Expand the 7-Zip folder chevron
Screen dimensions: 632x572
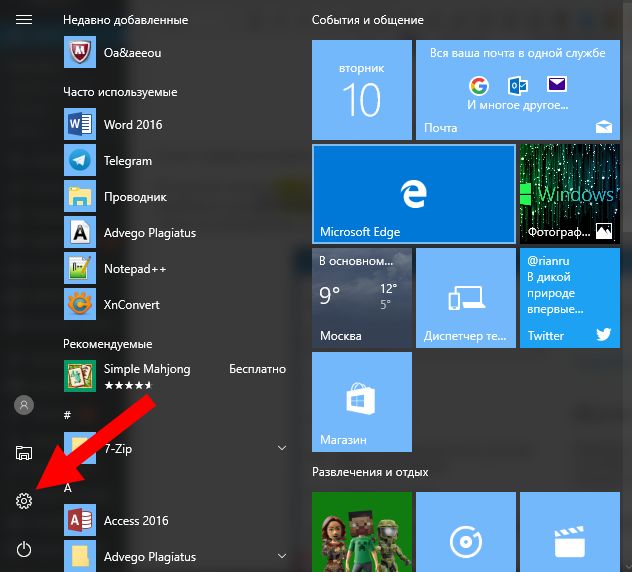[x=282, y=449]
